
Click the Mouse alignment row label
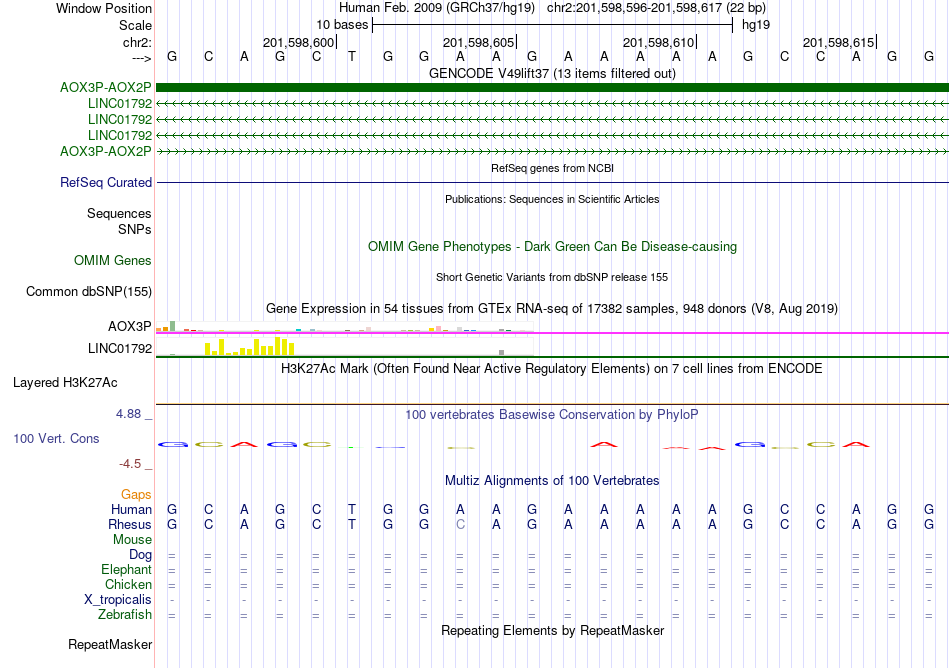132,540
